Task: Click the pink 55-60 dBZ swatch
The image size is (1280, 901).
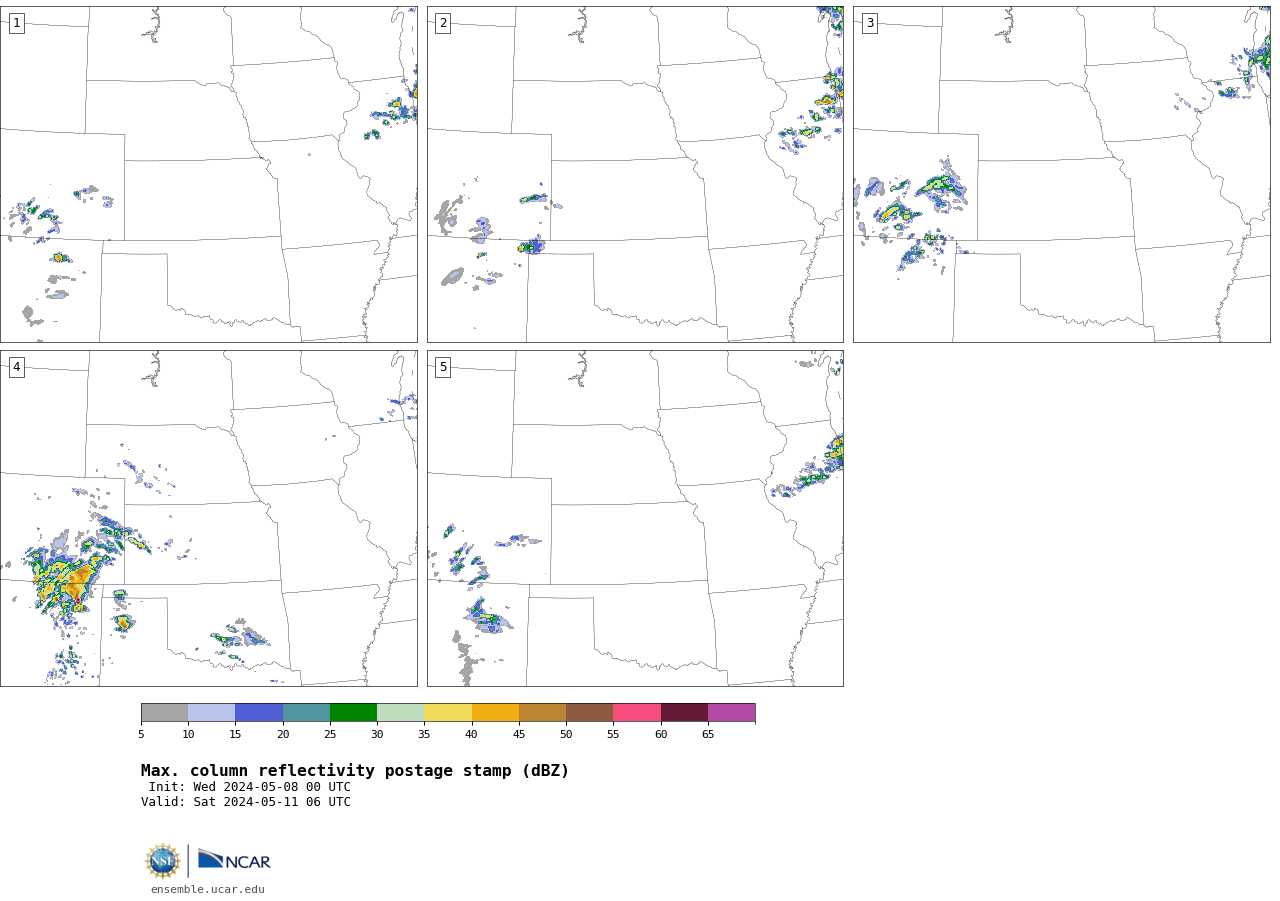Action: coord(637,713)
